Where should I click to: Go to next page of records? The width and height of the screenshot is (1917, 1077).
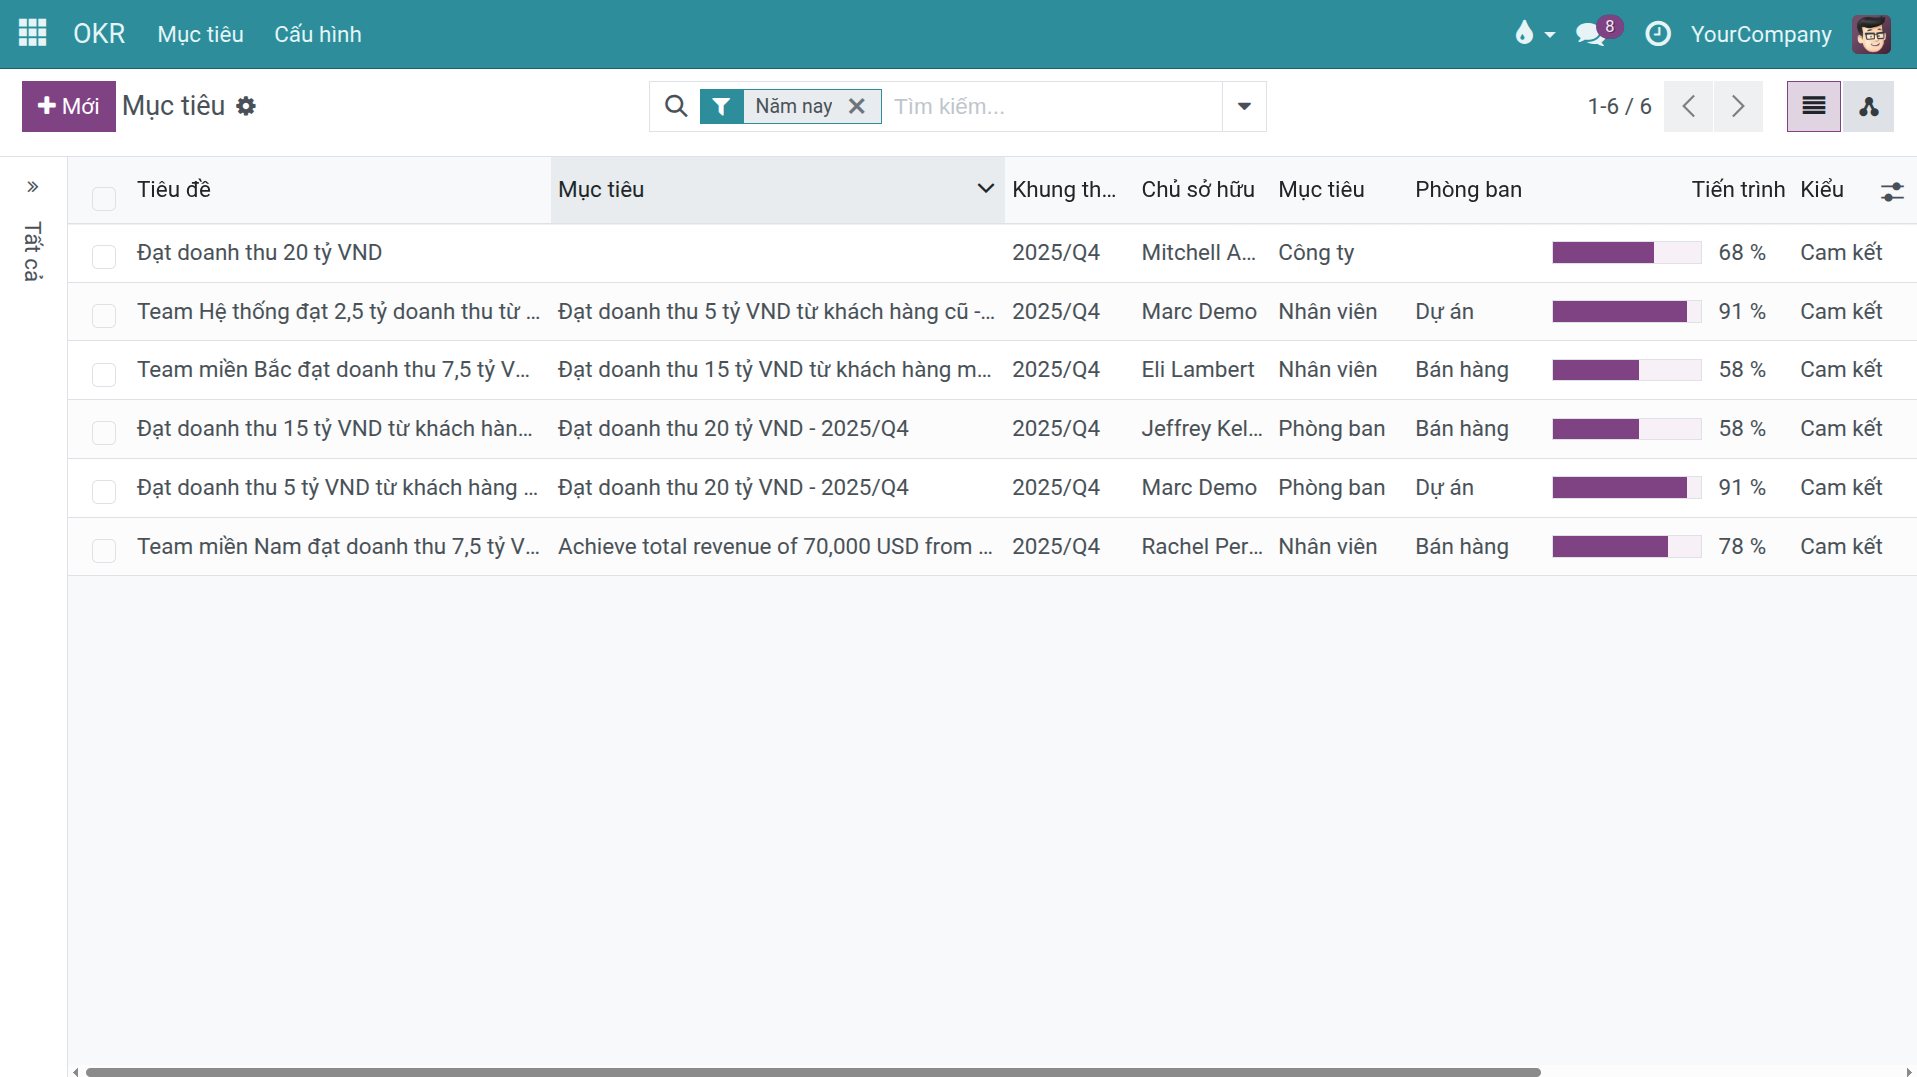(x=1738, y=106)
